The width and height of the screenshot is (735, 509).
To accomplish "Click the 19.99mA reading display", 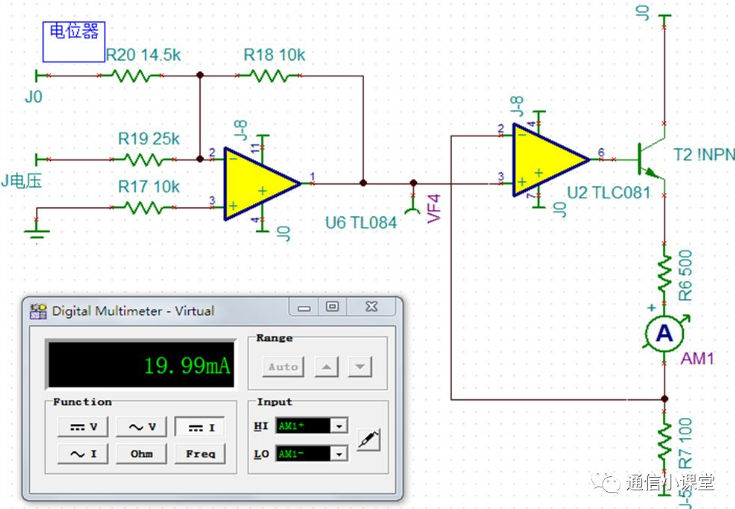I will pos(142,365).
